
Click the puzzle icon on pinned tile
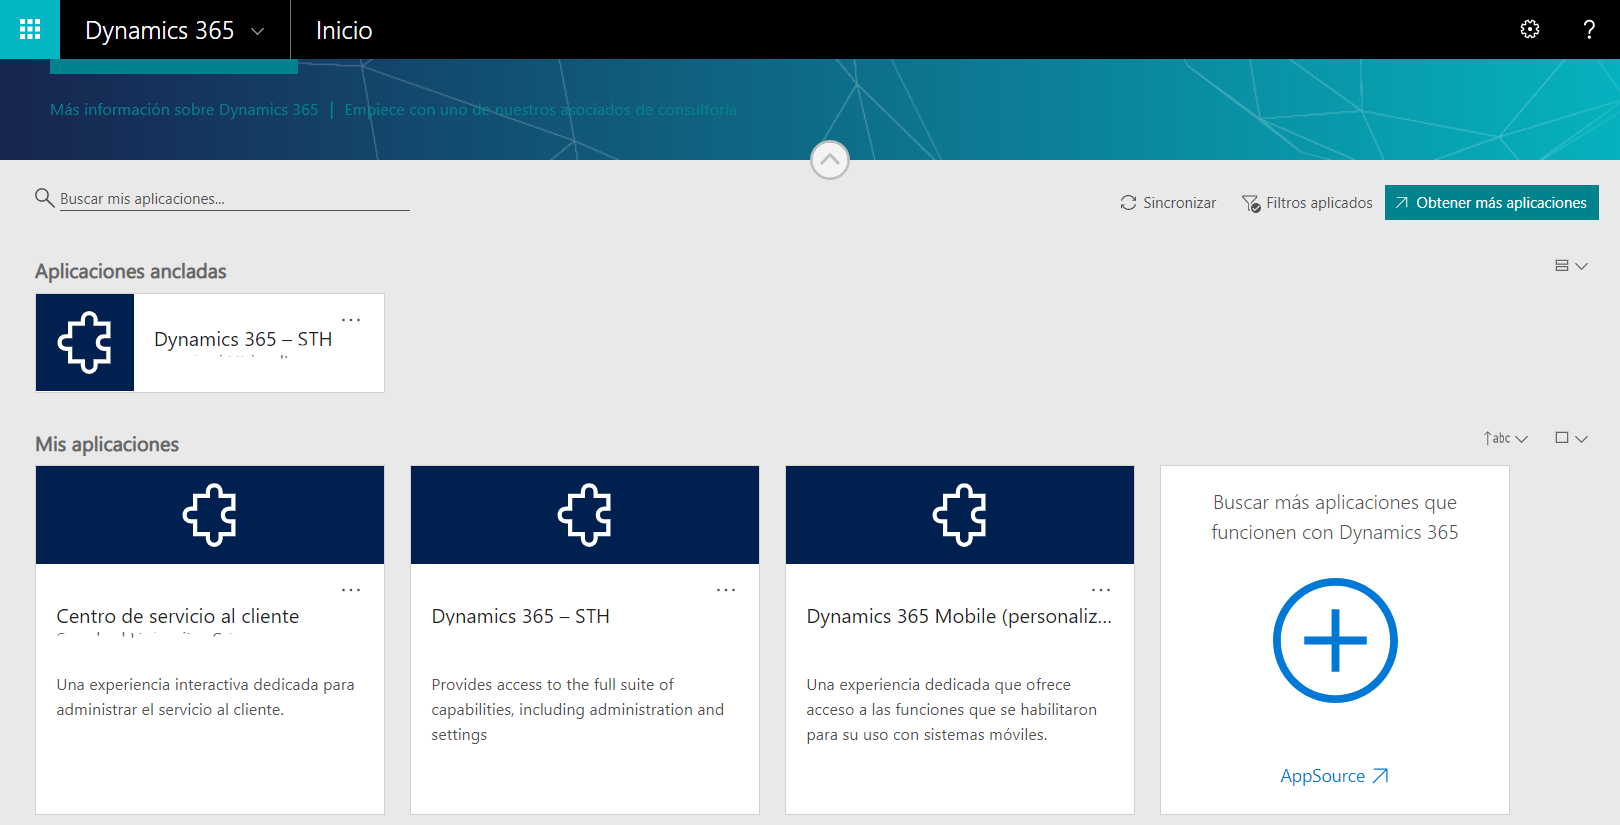pyautogui.click(x=85, y=343)
